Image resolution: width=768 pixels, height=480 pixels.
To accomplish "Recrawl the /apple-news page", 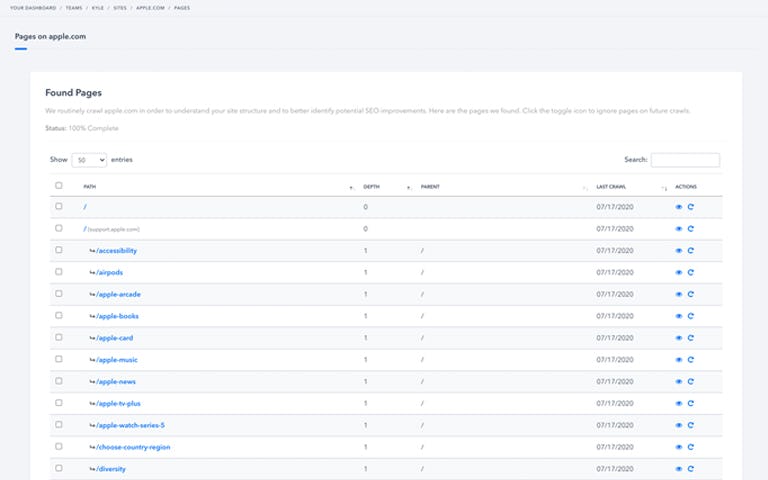I will coord(691,382).
